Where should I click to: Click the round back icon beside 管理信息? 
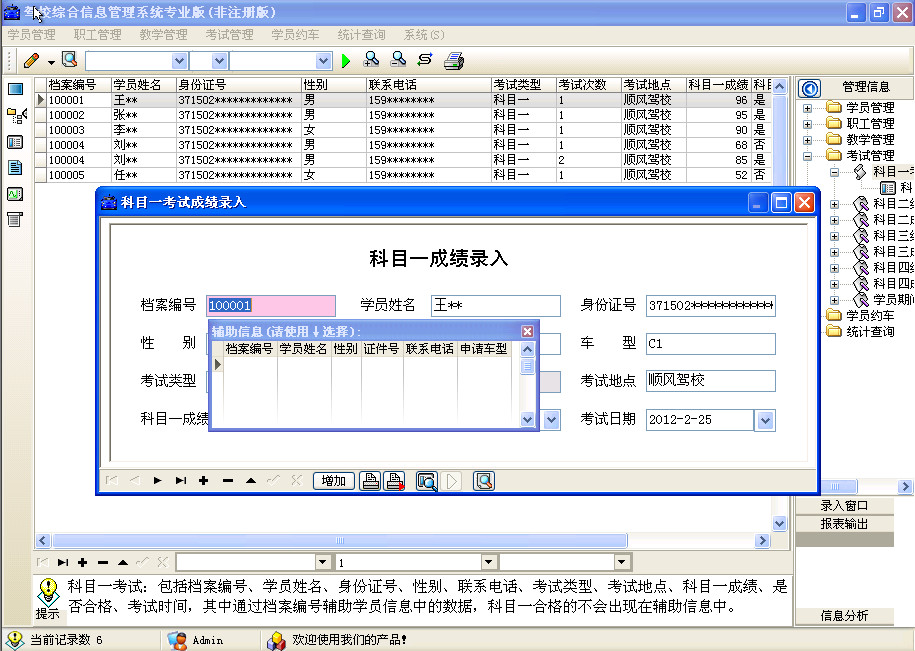click(809, 89)
